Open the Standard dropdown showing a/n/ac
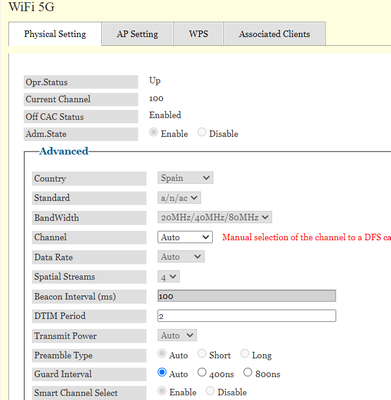Viewport: 391px width, 400px height. [179, 198]
